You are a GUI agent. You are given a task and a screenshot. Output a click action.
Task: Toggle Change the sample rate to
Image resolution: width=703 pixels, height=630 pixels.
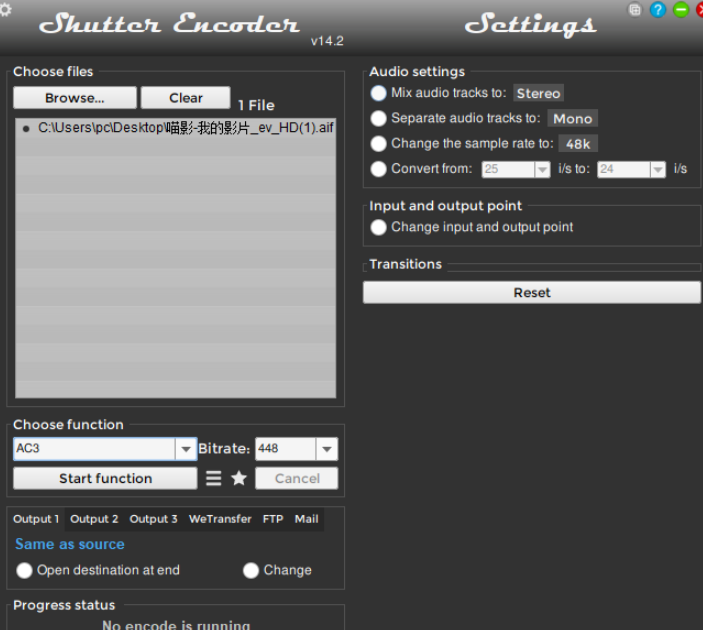tap(378, 144)
